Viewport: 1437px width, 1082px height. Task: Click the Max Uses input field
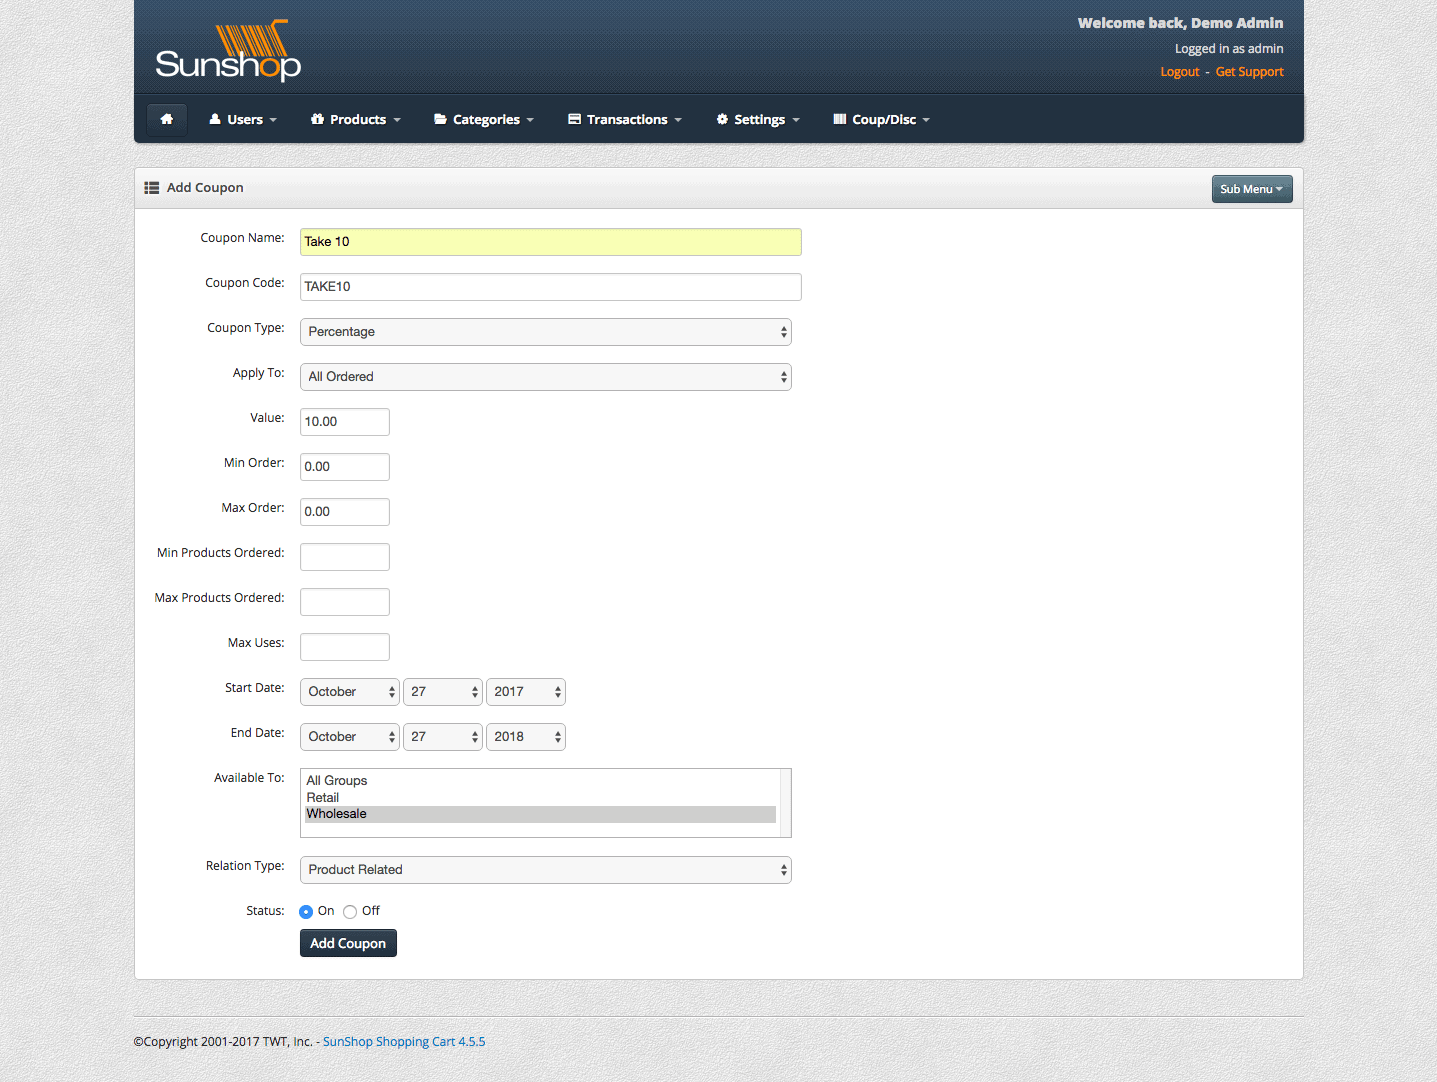tap(345, 647)
